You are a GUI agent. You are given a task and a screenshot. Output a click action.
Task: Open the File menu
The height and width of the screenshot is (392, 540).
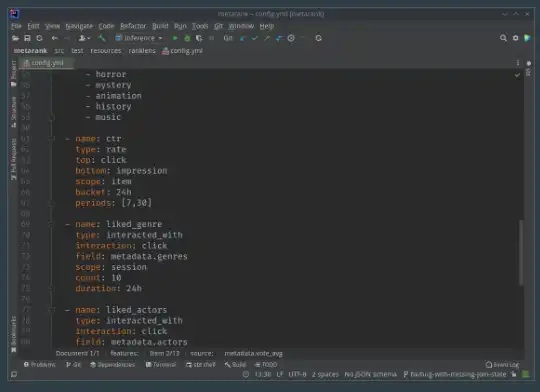(16, 26)
